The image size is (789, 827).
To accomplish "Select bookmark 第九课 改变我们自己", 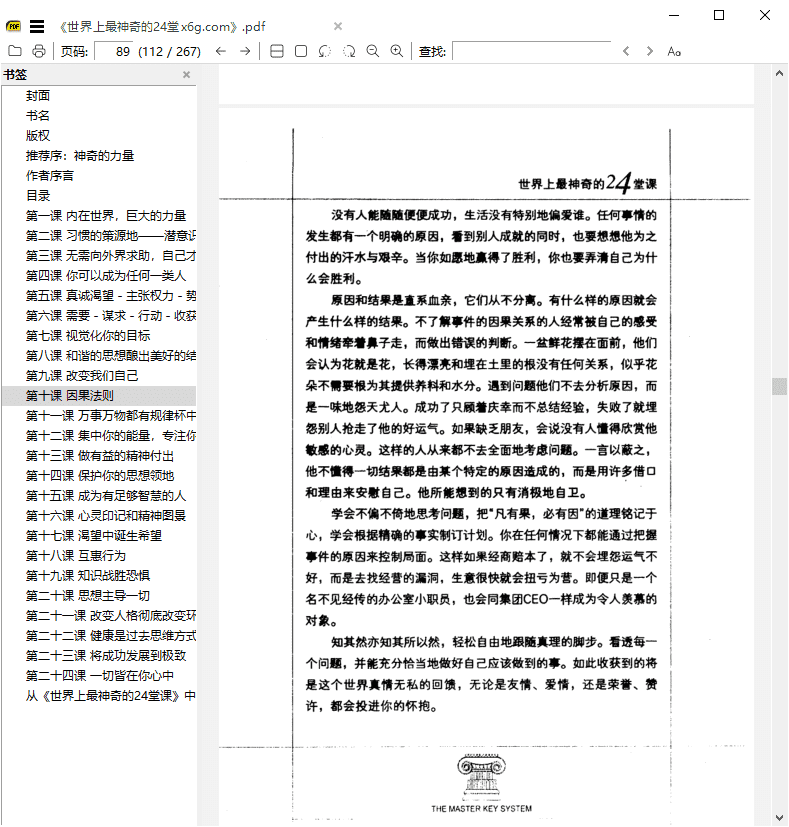I will tap(83, 376).
